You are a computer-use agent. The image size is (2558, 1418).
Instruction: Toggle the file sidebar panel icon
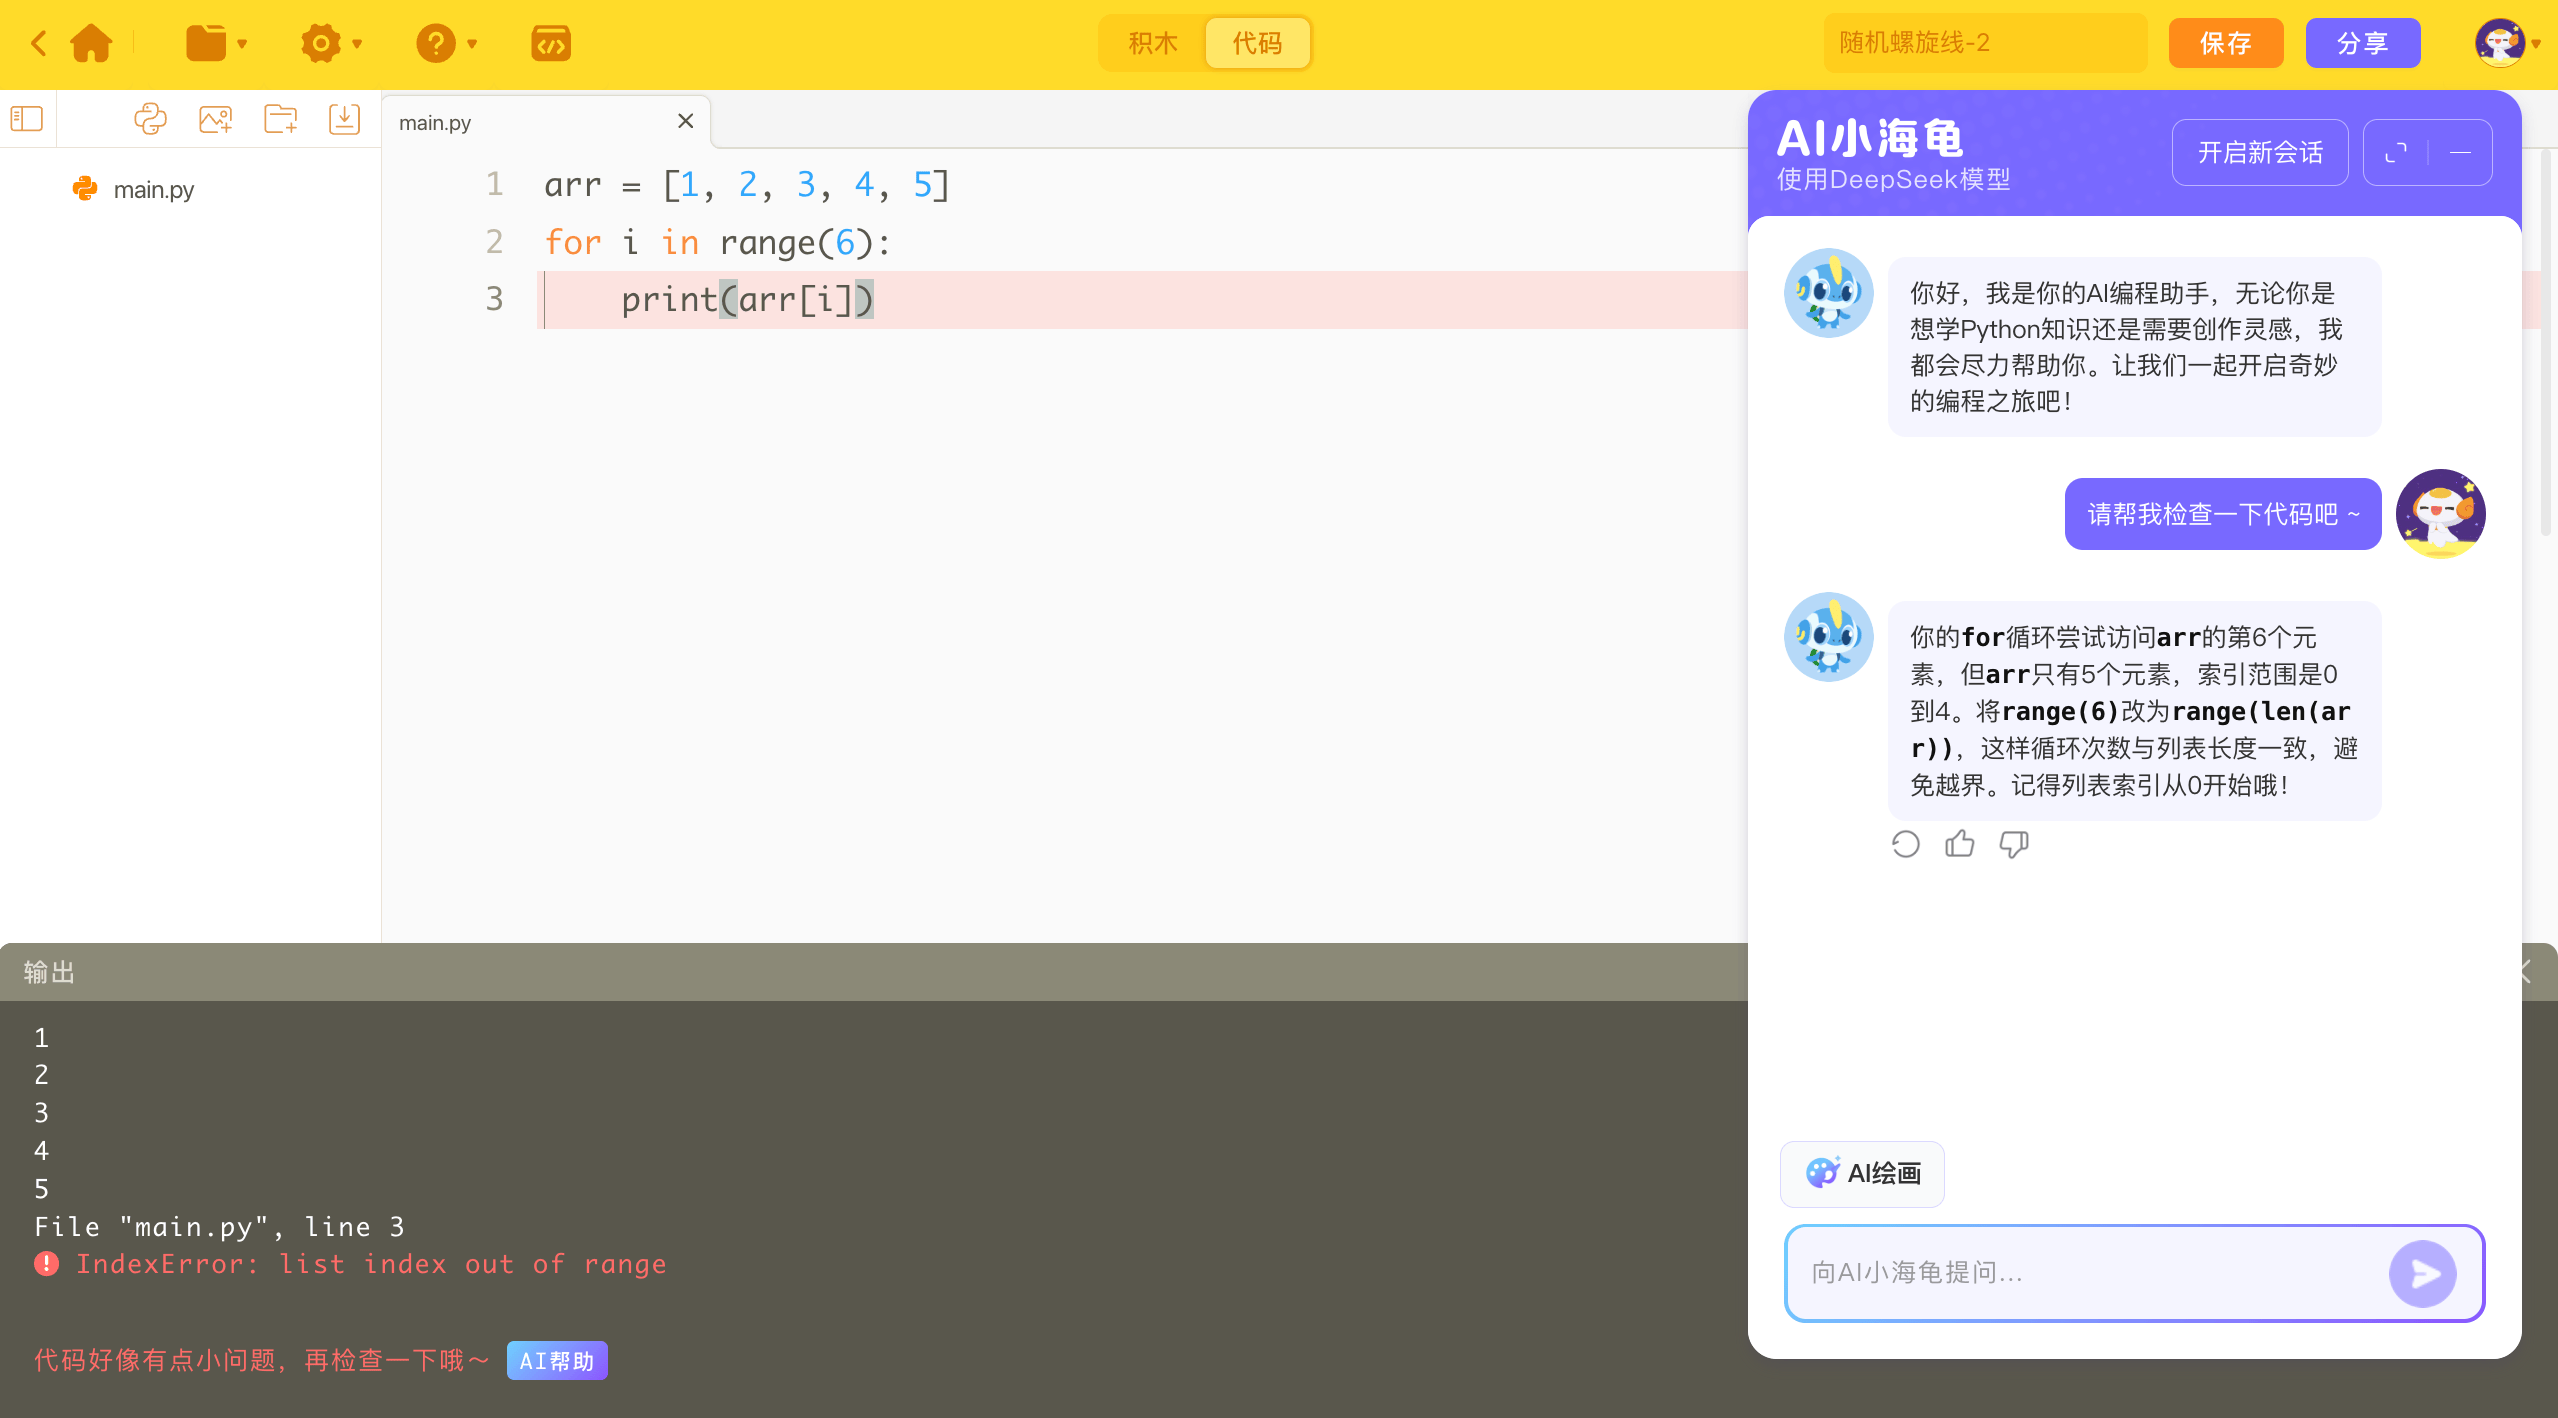(x=27, y=119)
